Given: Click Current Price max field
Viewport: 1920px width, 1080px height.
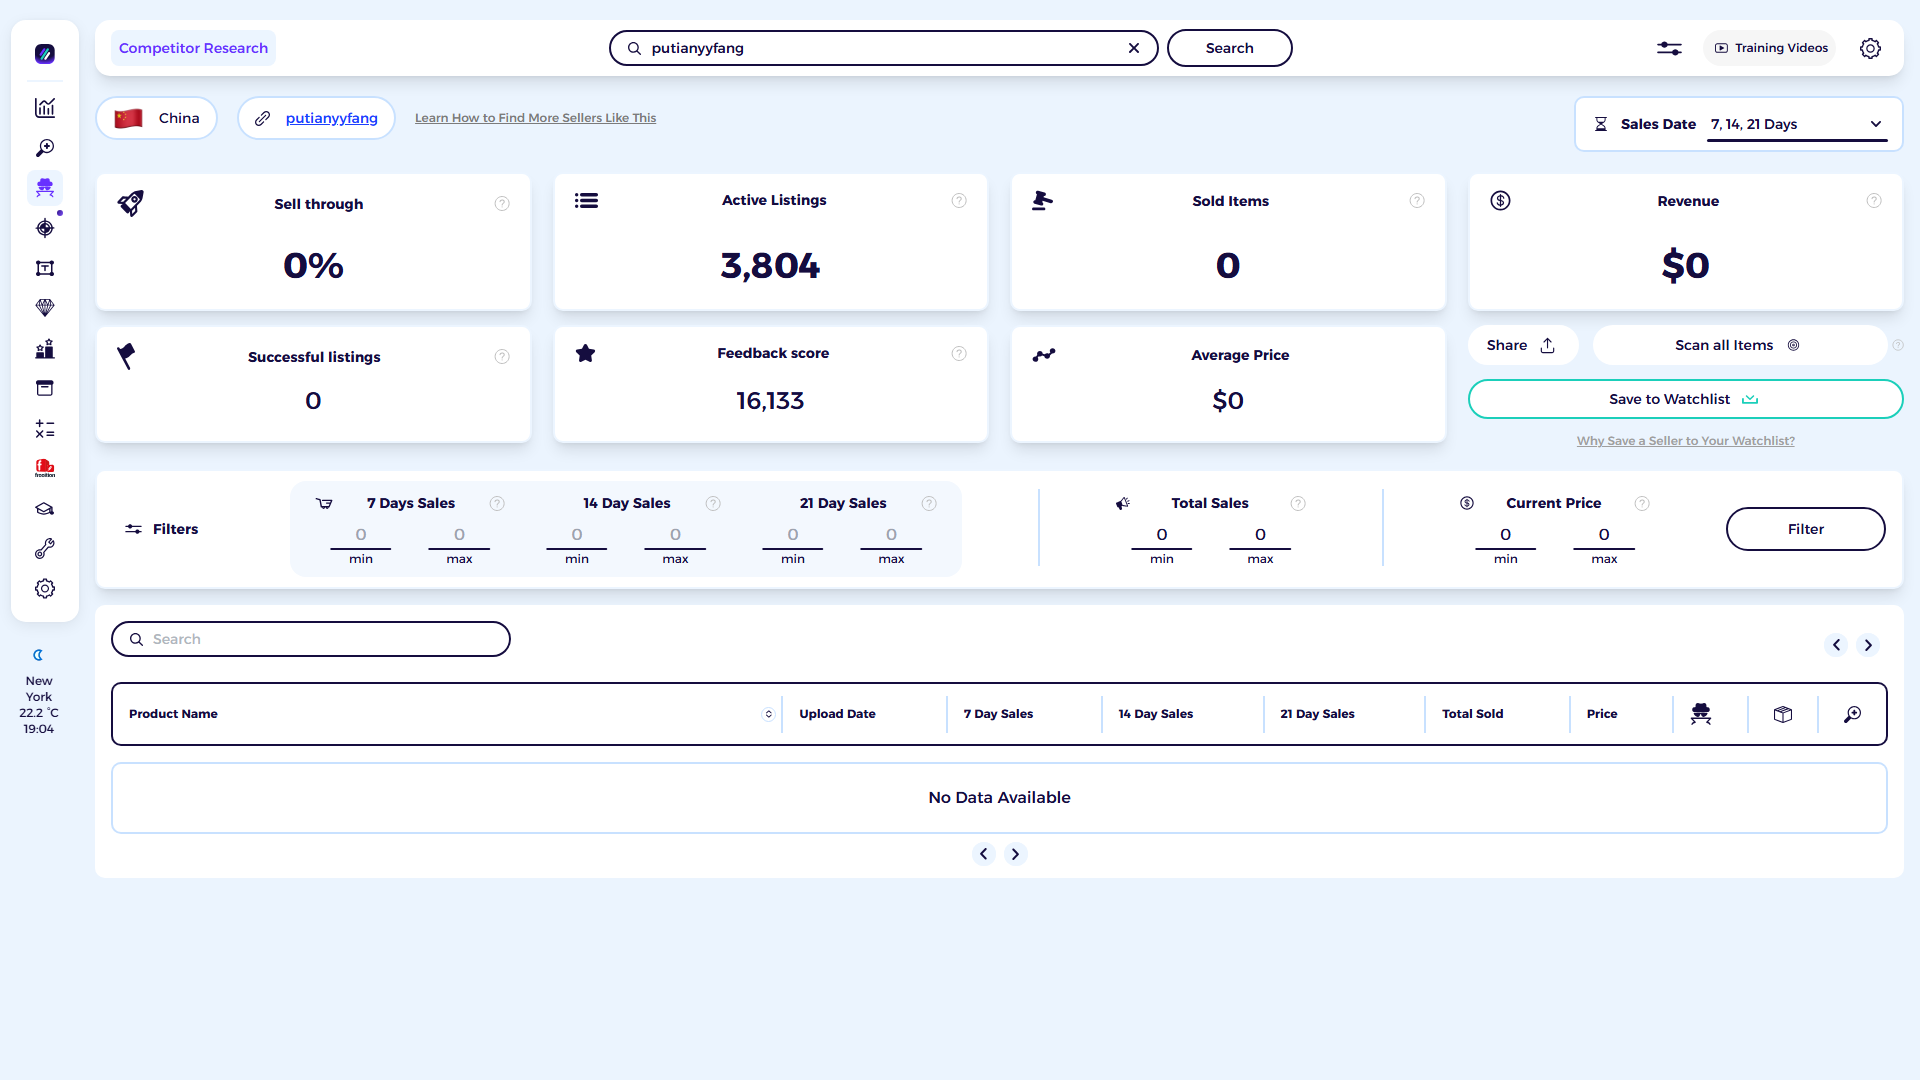Looking at the screenshot, I should pos(1604,536).
